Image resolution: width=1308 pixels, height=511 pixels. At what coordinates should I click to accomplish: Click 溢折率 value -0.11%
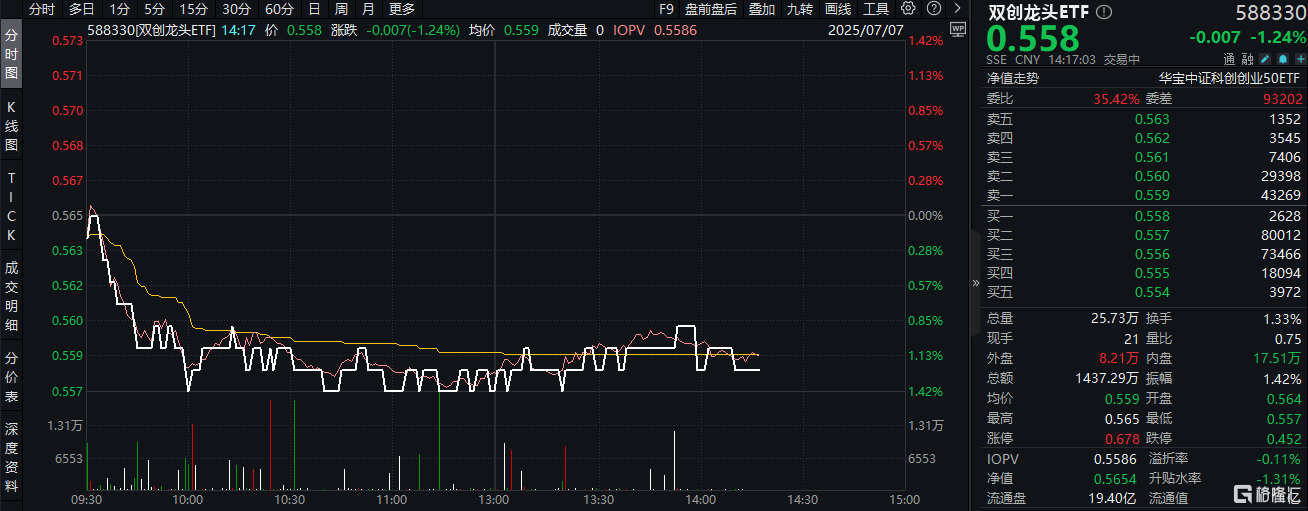pyautogui.click(x=1279, y=458)
